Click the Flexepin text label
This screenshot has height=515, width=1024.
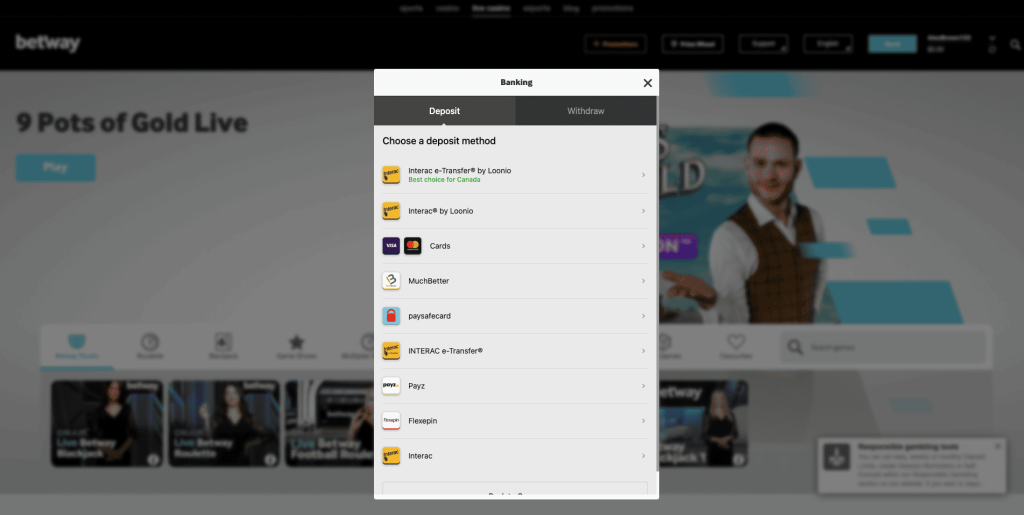coord(423,421)
